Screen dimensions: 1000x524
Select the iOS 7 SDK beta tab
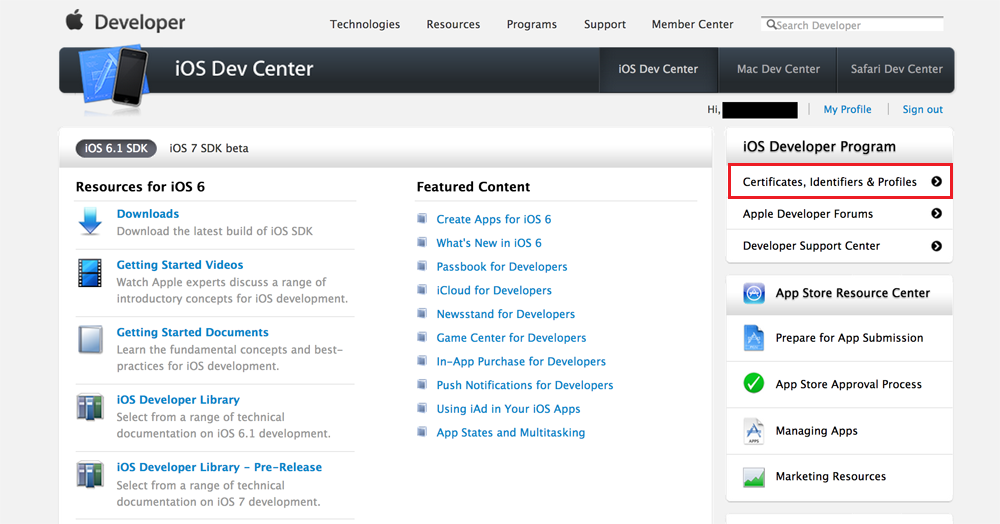click(209, 149)
